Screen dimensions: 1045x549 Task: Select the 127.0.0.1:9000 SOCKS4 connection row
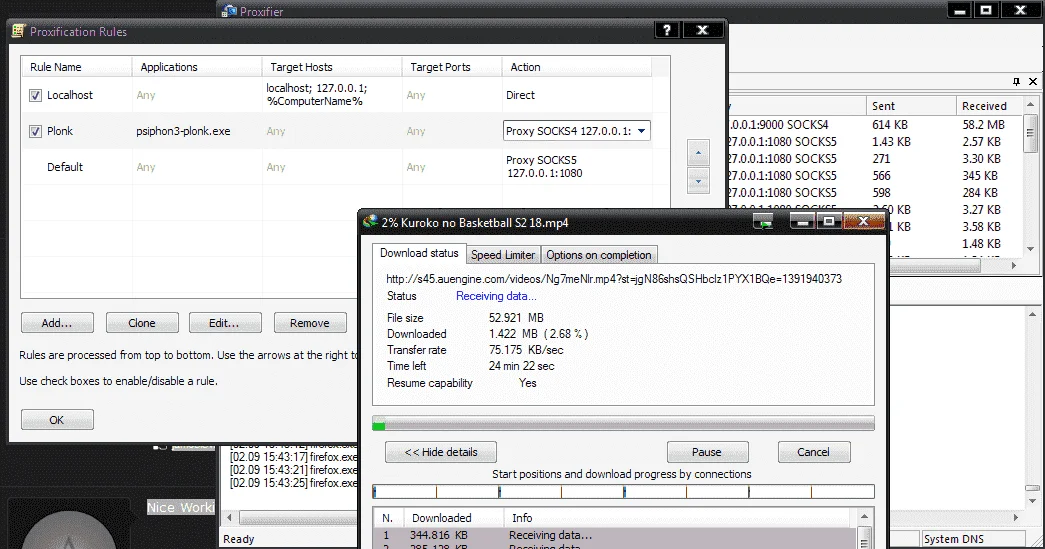pyautogui.click(x=874, y=125)
